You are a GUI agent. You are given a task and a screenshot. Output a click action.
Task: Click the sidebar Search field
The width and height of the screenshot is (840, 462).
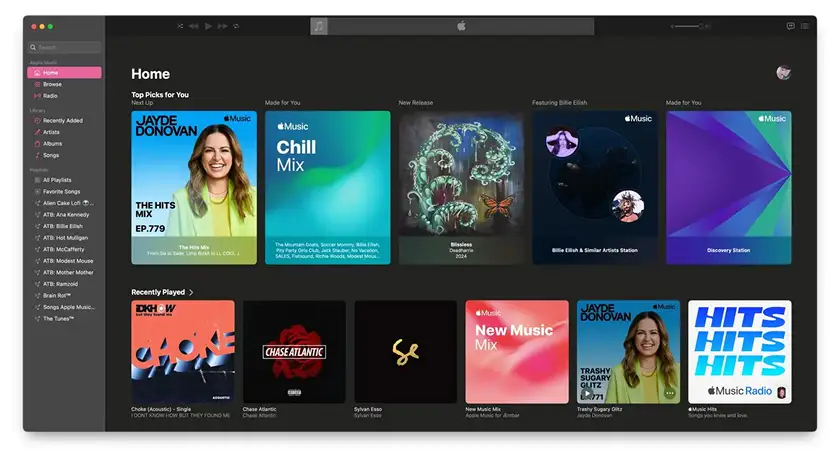[x=65, y=47]
